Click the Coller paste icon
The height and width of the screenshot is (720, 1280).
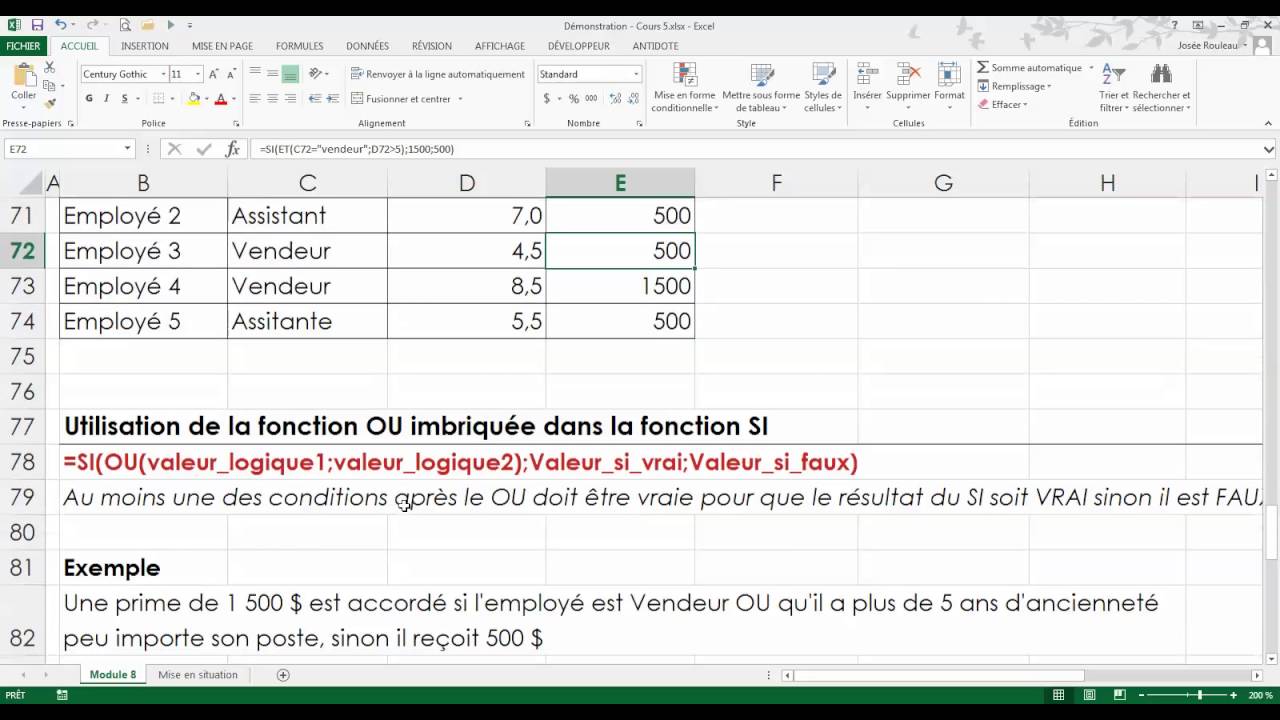[24, 75]
